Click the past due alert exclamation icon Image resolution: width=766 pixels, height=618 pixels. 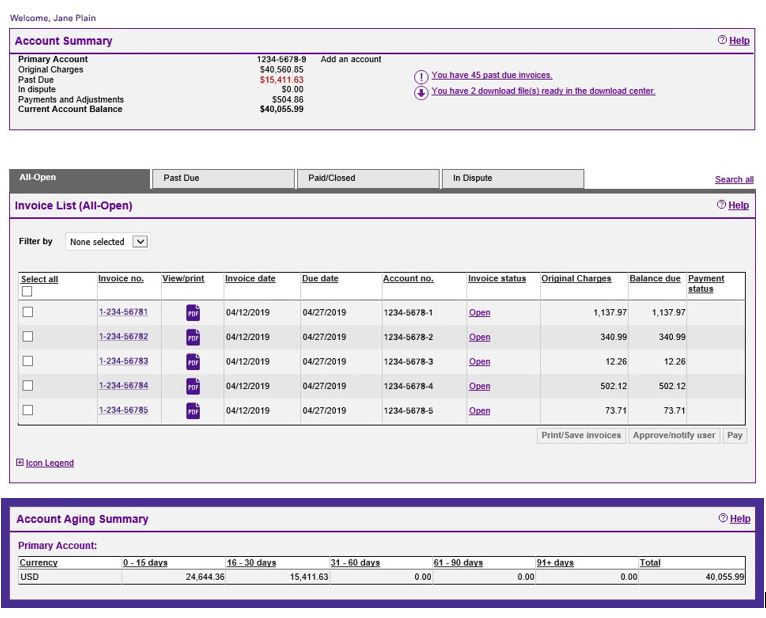[421, 77]
